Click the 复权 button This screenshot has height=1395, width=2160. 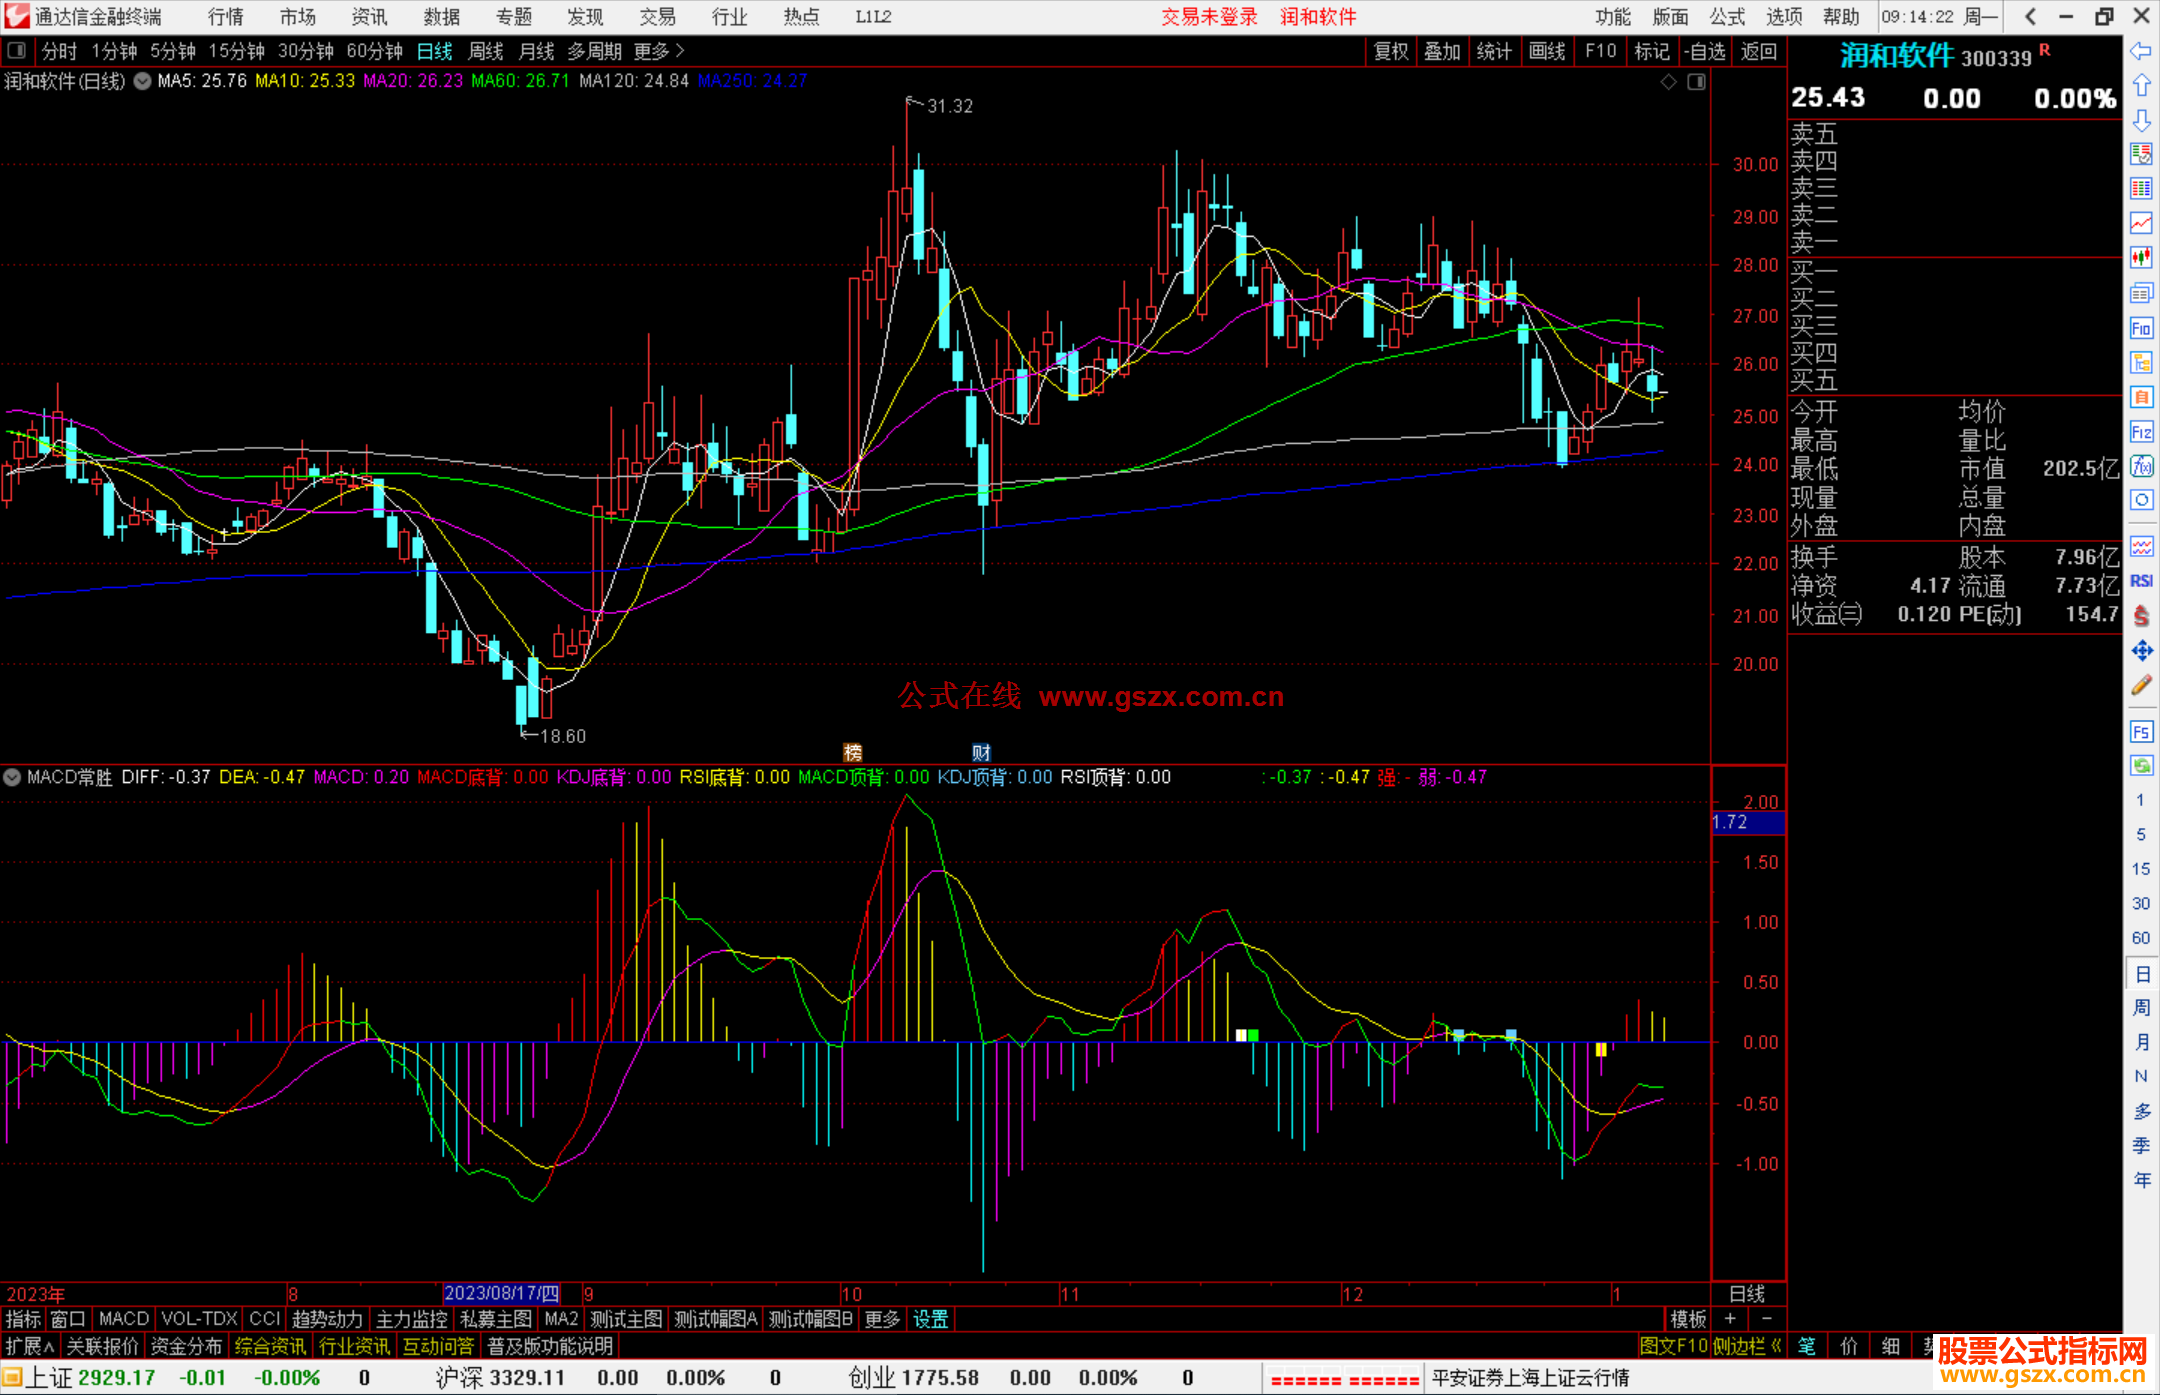pos(1390,51)
